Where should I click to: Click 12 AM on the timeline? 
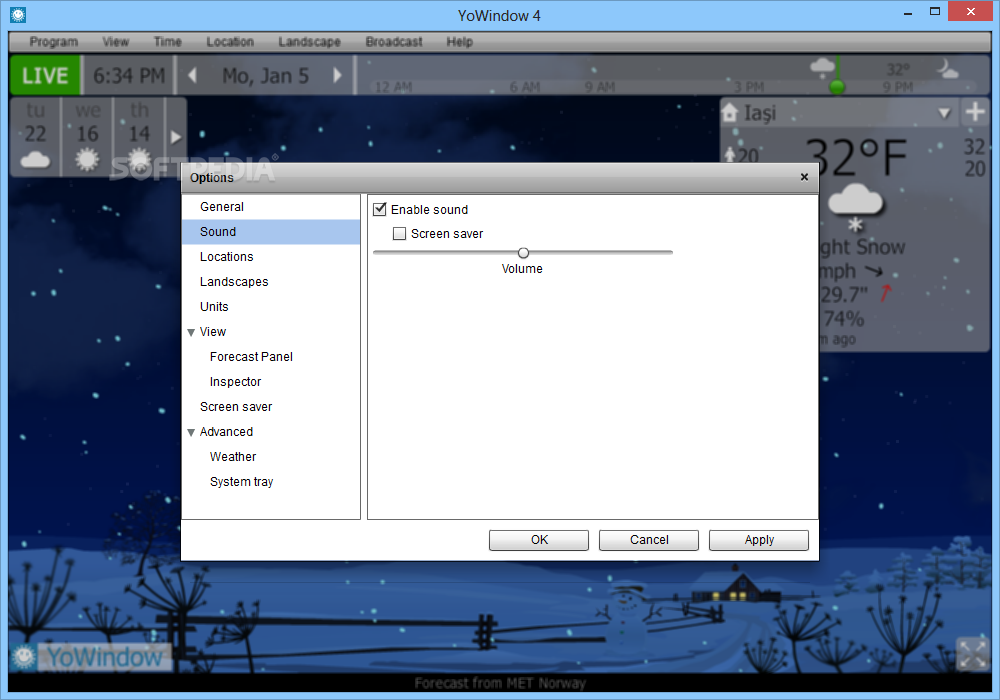click(393, 87)
